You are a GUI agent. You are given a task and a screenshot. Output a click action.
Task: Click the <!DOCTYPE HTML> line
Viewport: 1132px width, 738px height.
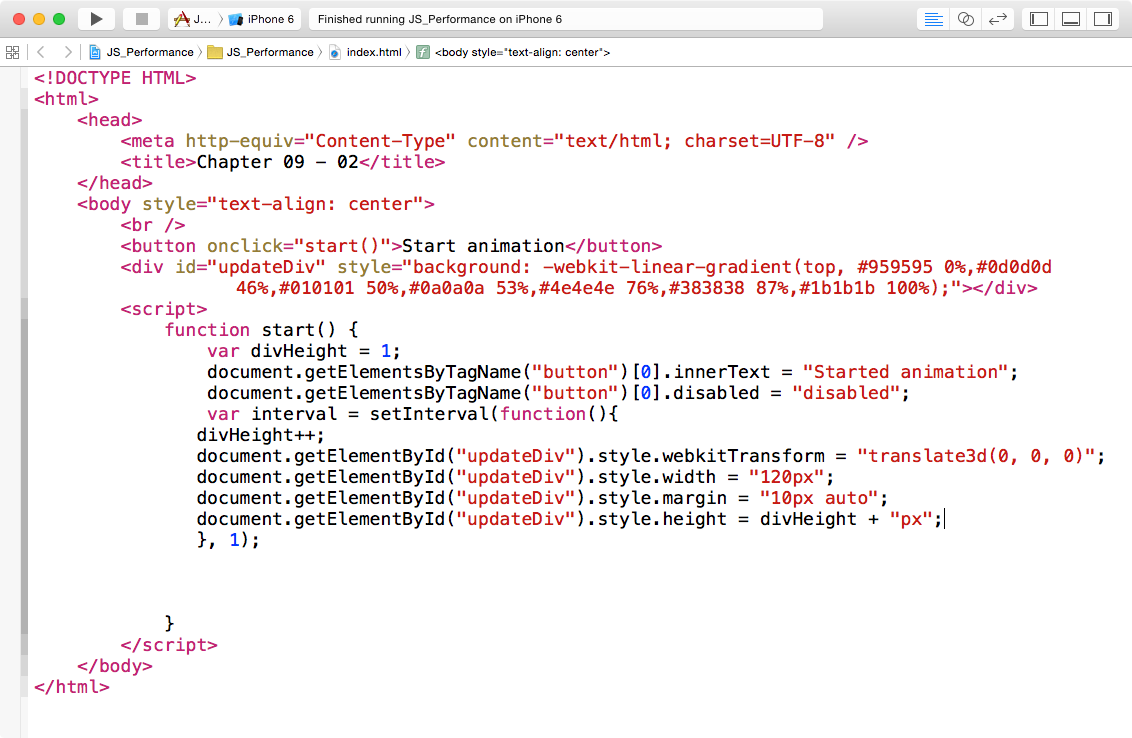[x=115, y=78]
